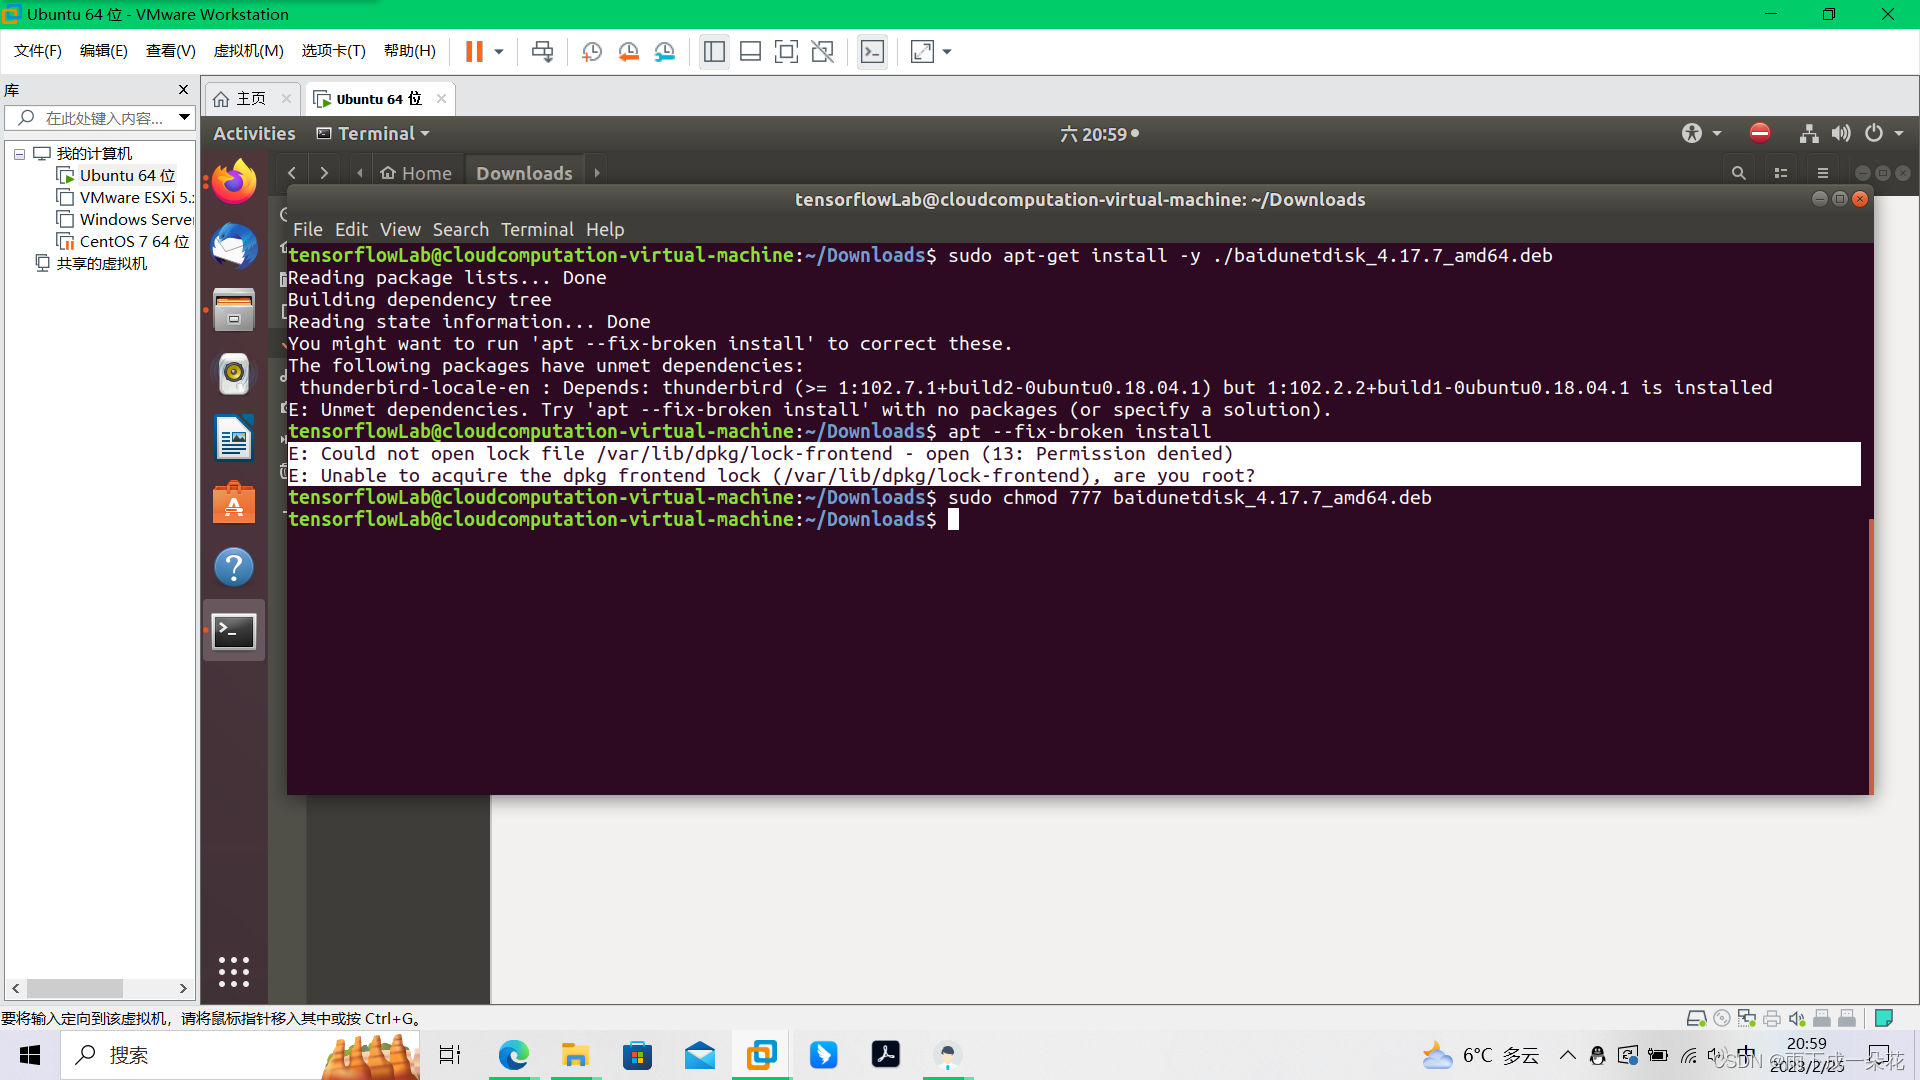Toggle Ubuntu volume indicator
Image resolution: width=1920 pixels, height=1080 pixels.
(x=1841, y=133)
